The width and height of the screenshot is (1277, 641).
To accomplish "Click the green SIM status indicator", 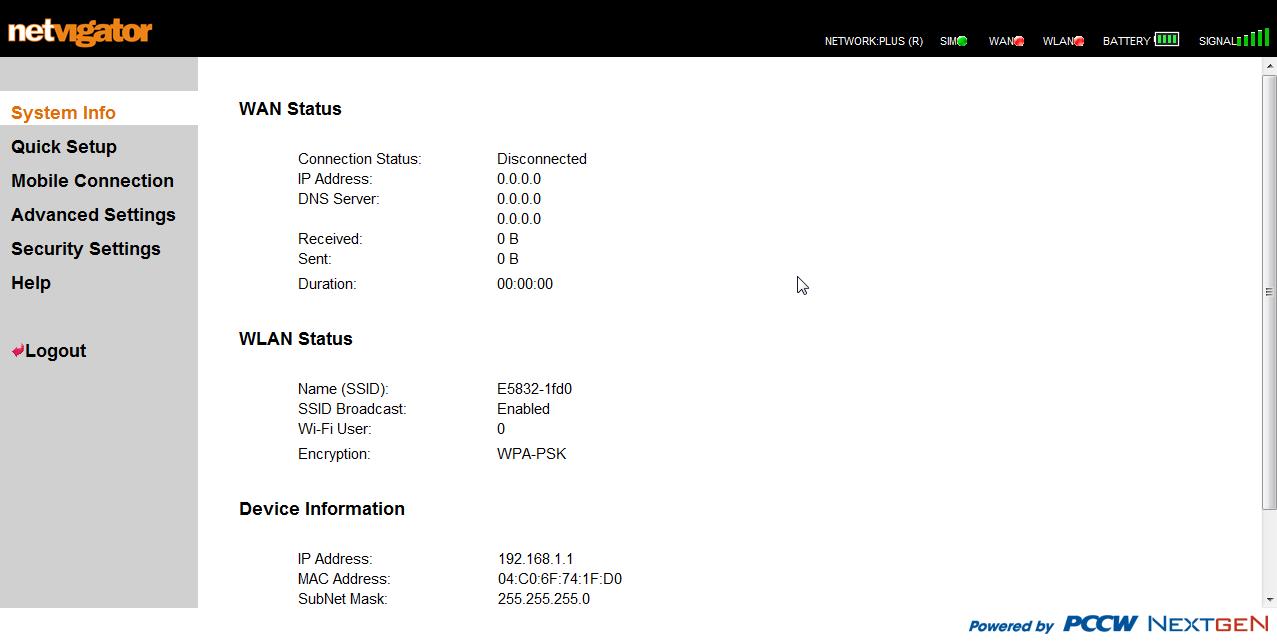I will pos(962,41).
